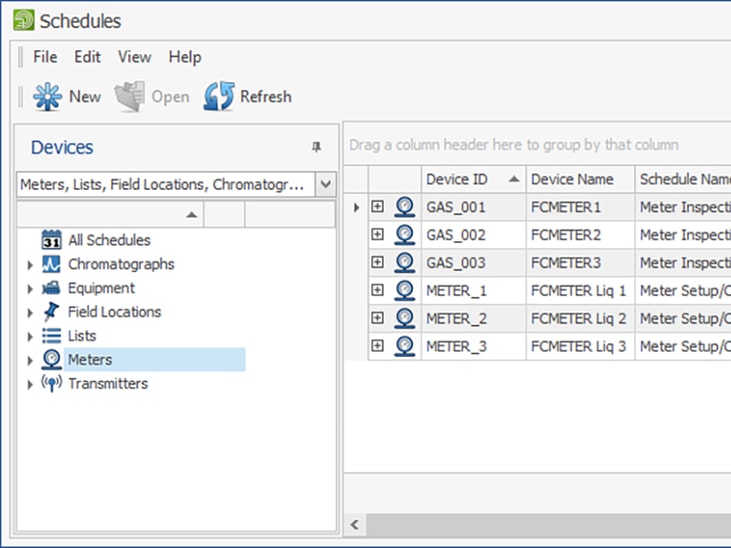The height and width of the screenshot is (548, 731).
Task: Open the File menu
Action: point(45,57)
